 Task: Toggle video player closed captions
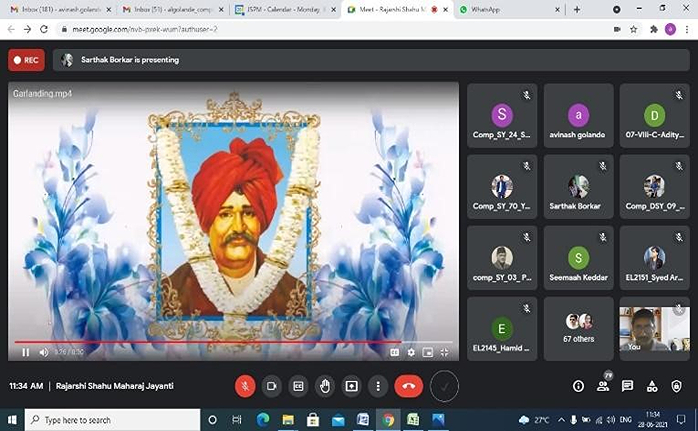pos(394,352)
